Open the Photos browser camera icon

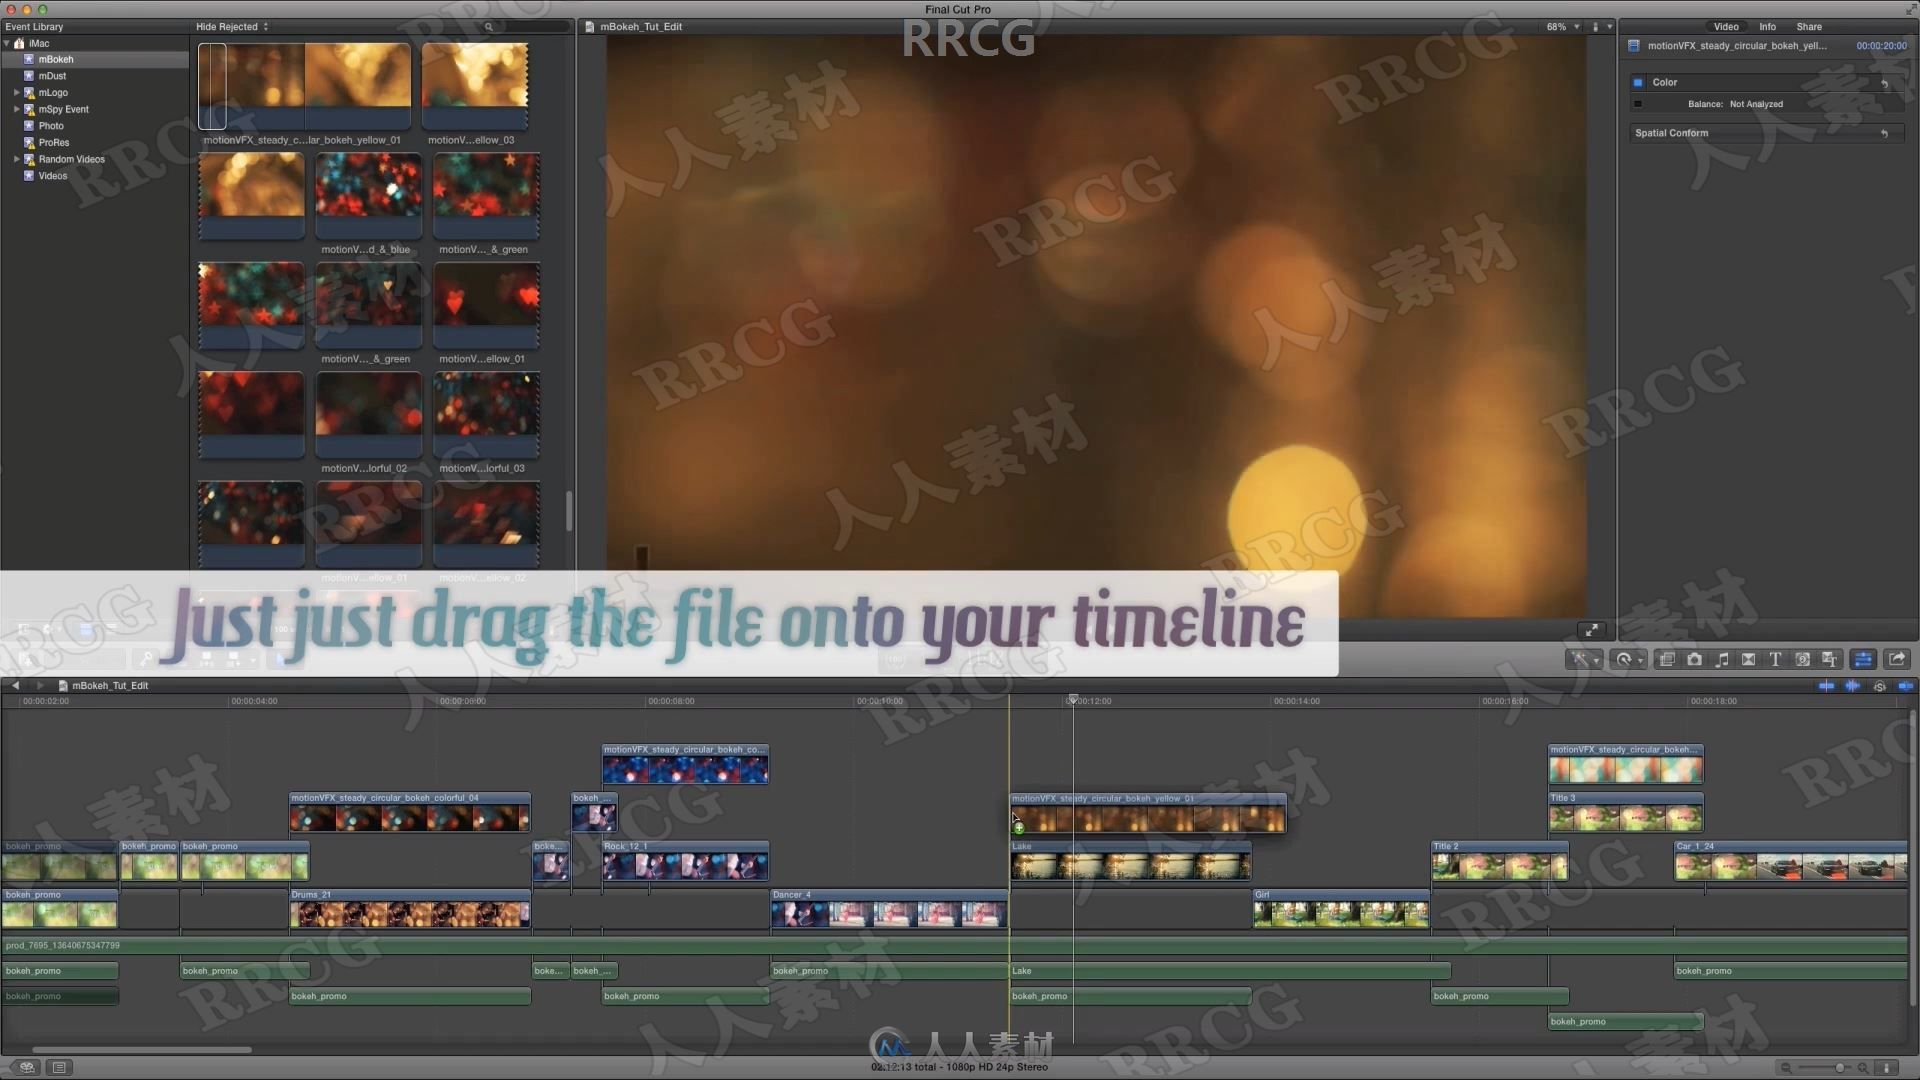(x=1694, y=659)
